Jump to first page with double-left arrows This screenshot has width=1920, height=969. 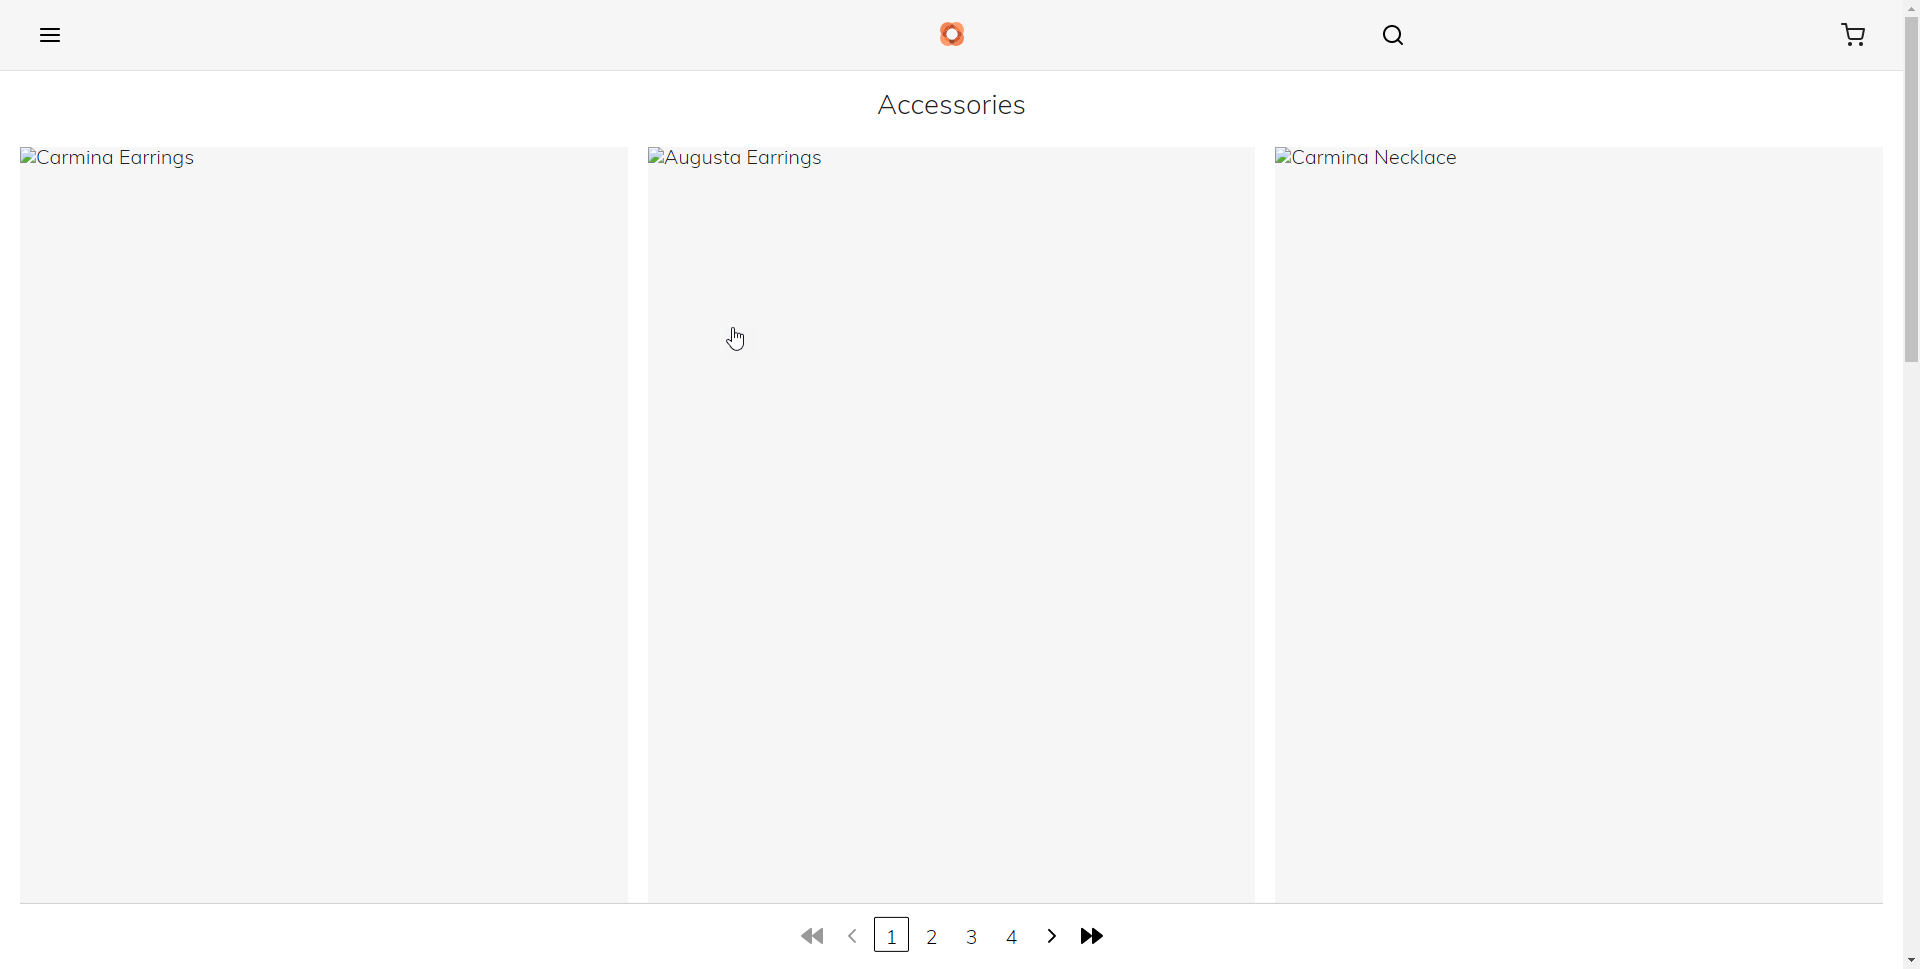pos(812,937)
